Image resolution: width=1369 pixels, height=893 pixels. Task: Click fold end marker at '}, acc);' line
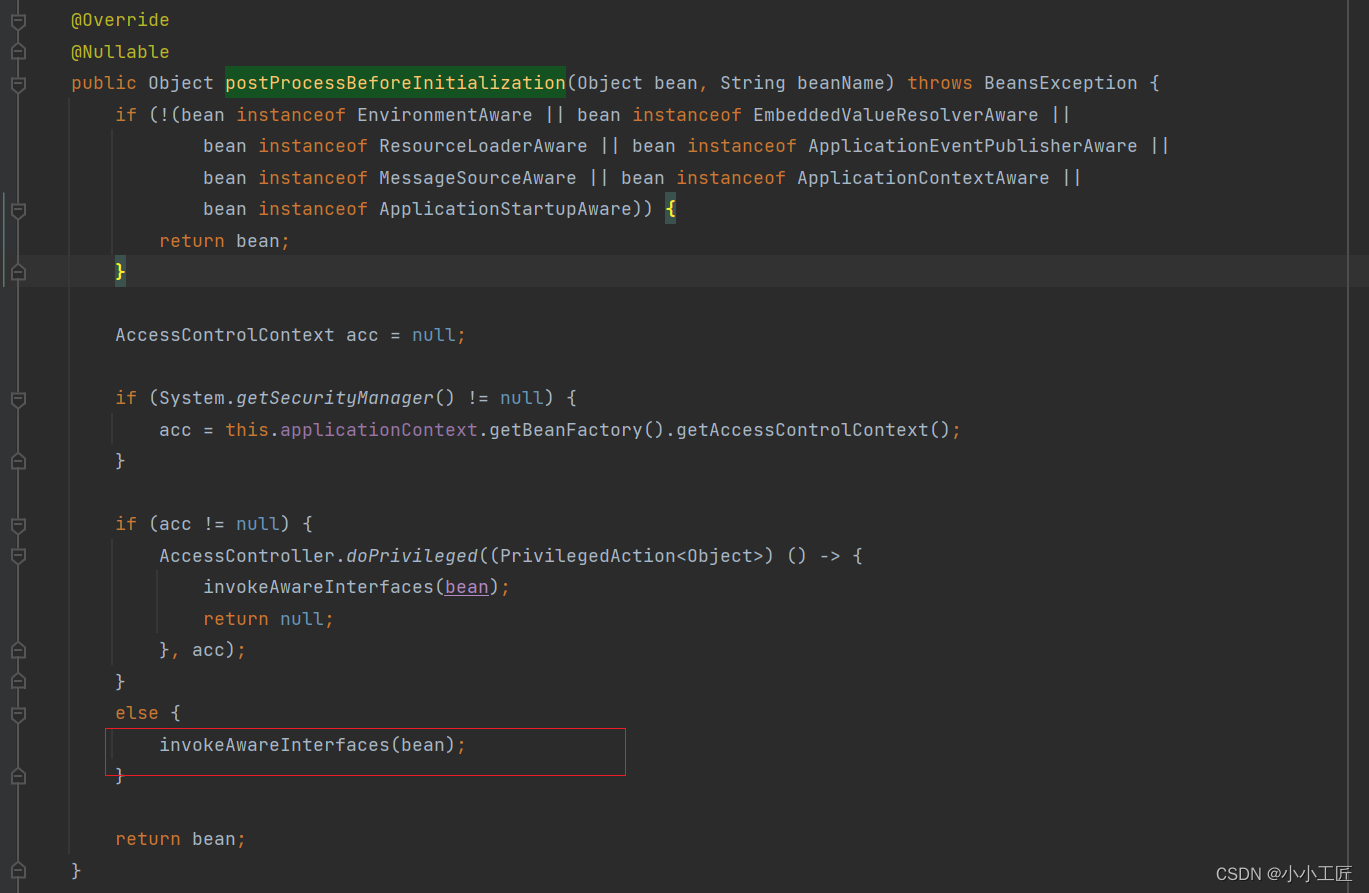tap(18, 651)
